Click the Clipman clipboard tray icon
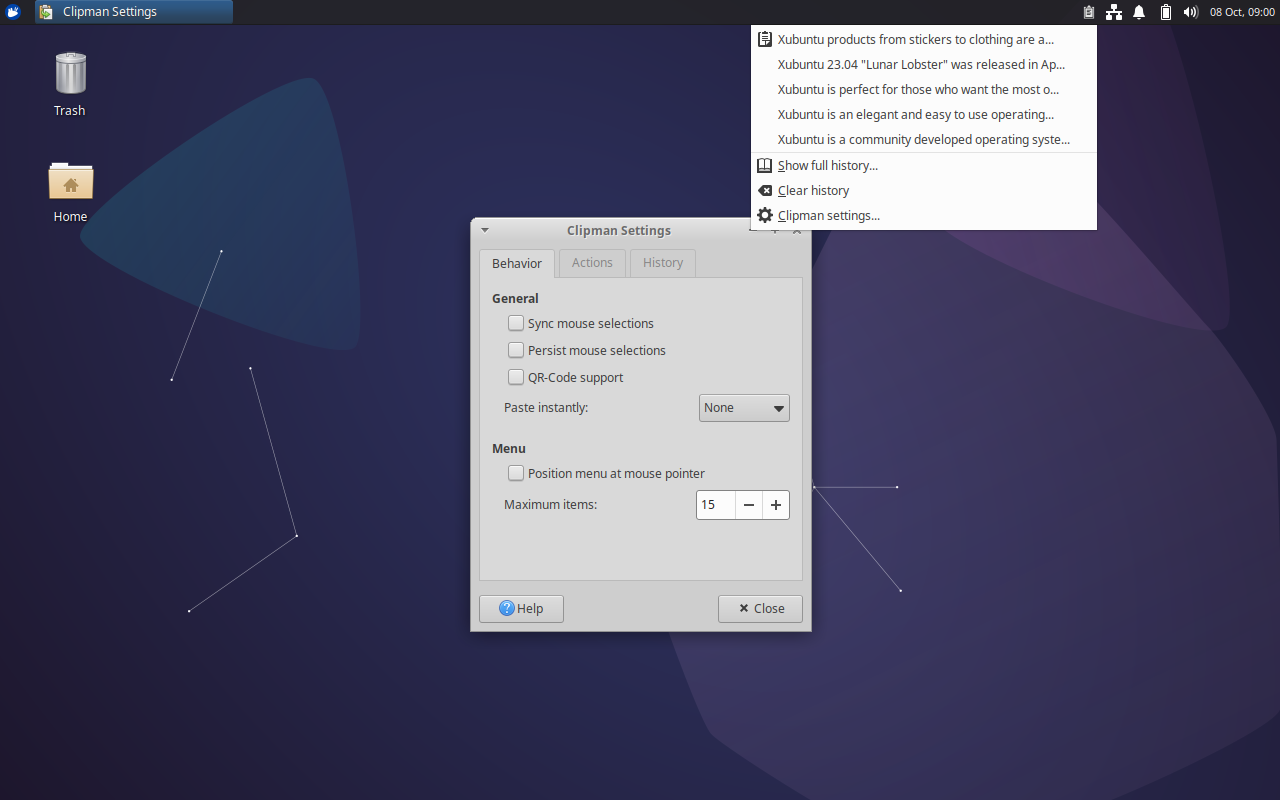This screenshot has width=1280, height=800. click(x=1089, y=12)
